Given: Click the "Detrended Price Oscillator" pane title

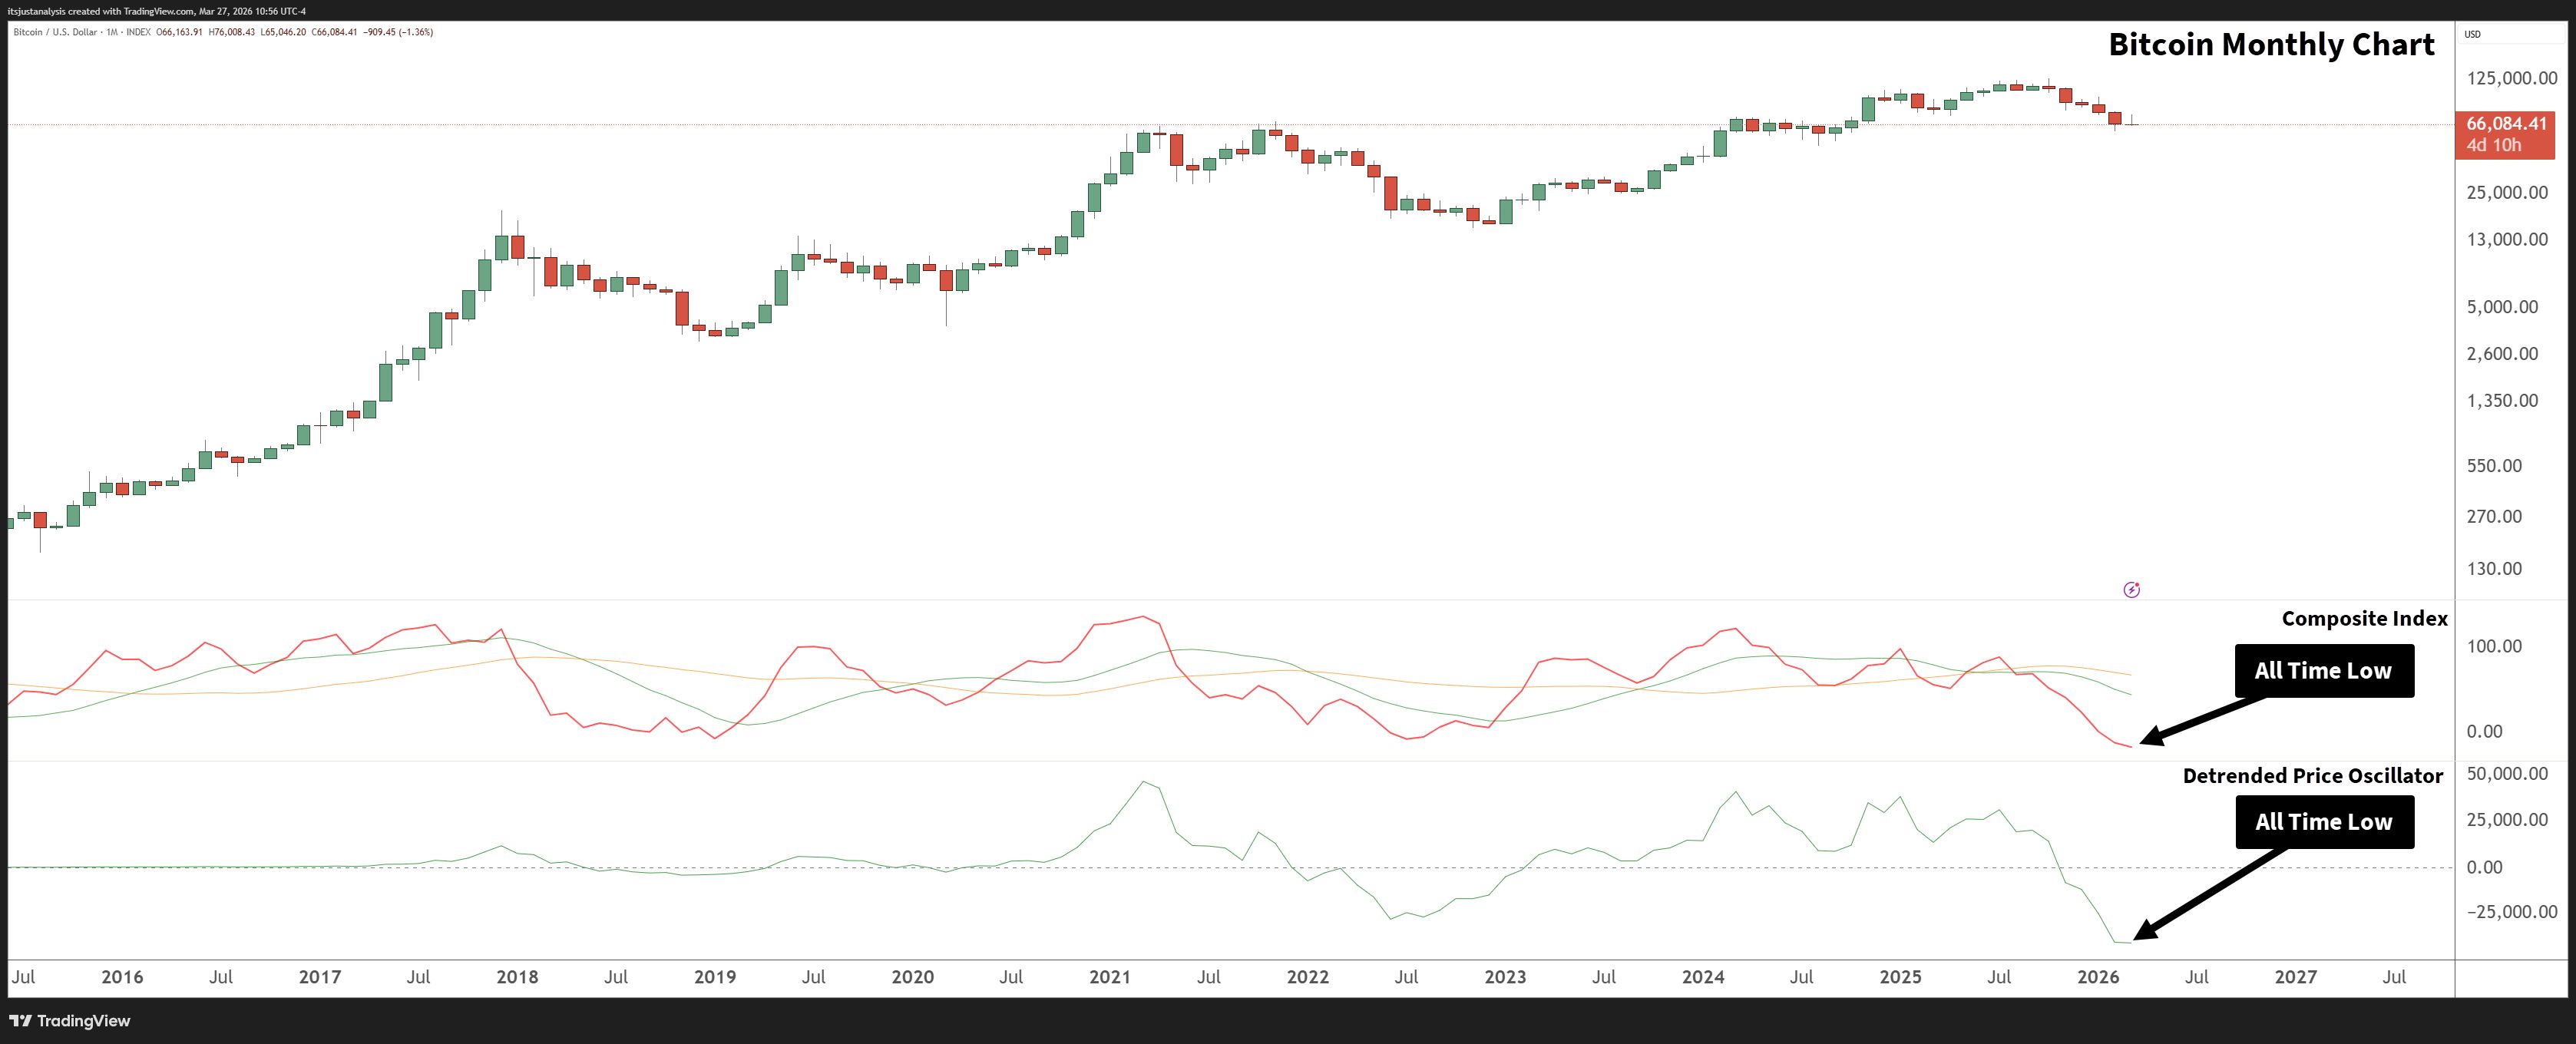Looking at the screenshot, I should coord(2312,776).
